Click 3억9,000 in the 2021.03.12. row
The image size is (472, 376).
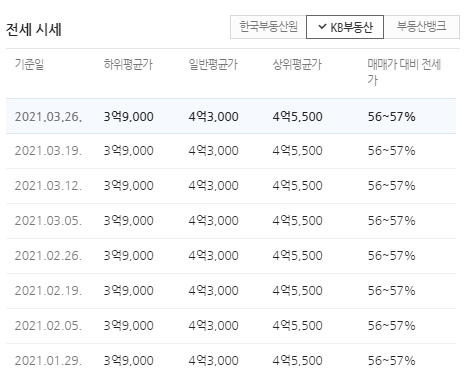[129, 186]
